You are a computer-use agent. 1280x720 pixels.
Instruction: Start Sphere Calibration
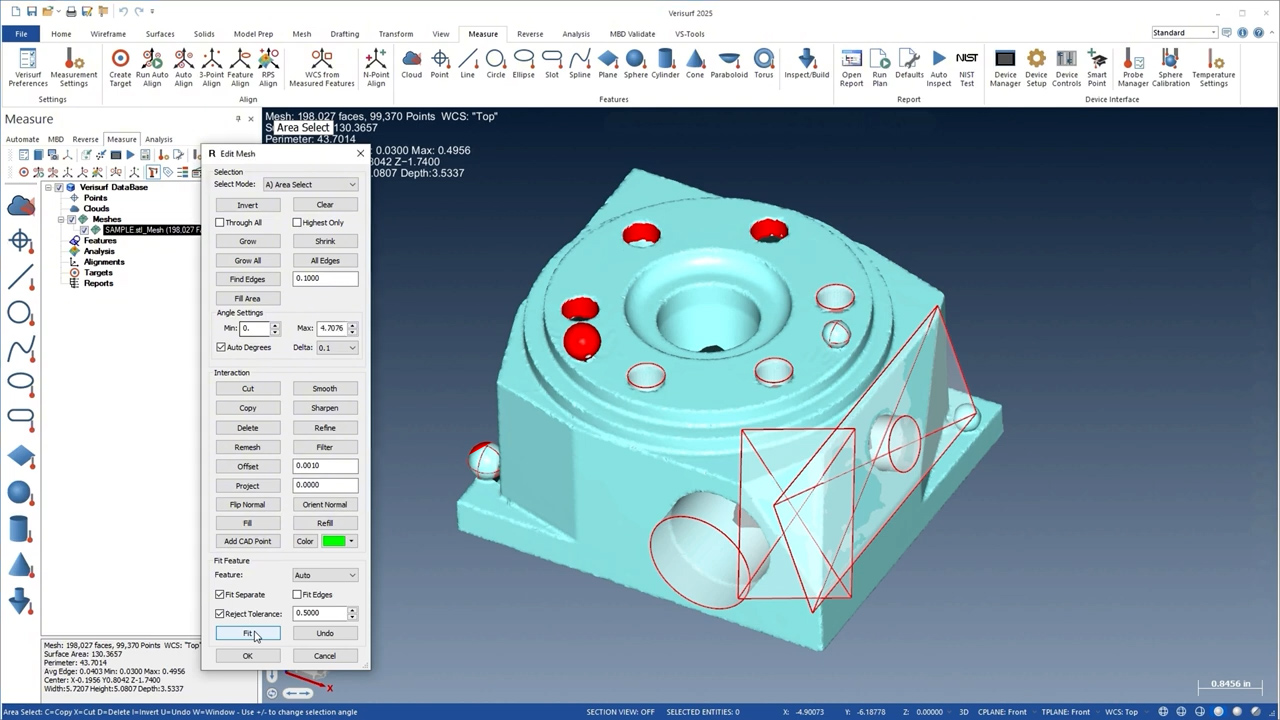[x=1170, y=68]
